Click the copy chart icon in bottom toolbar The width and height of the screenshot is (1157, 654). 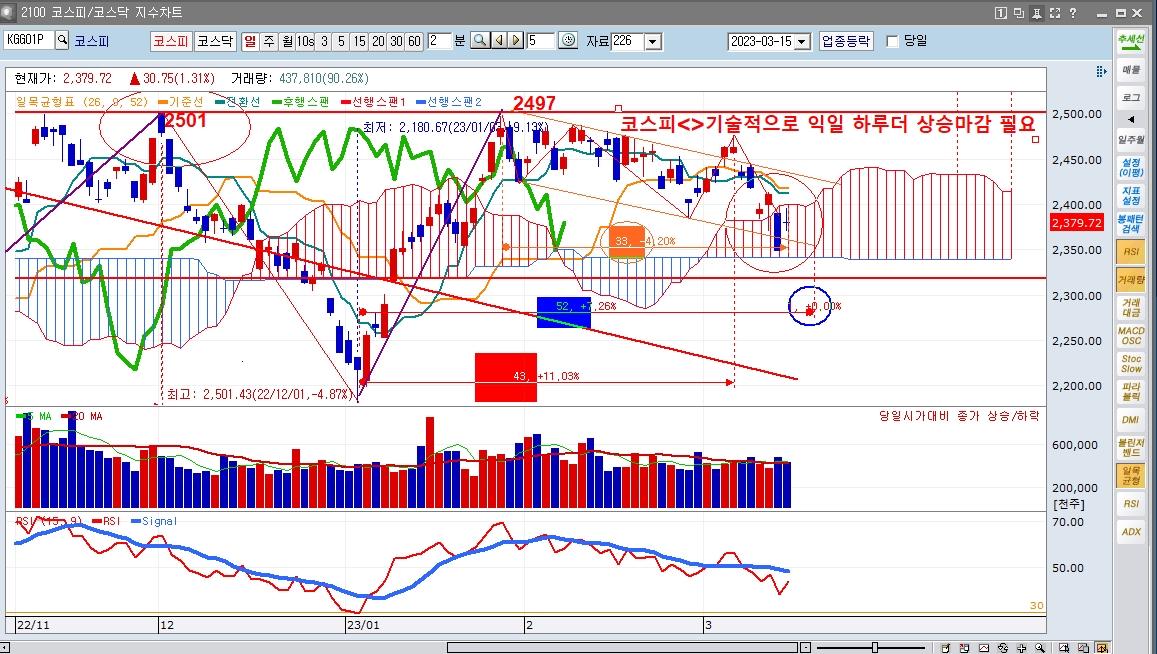pos(1084,648)
